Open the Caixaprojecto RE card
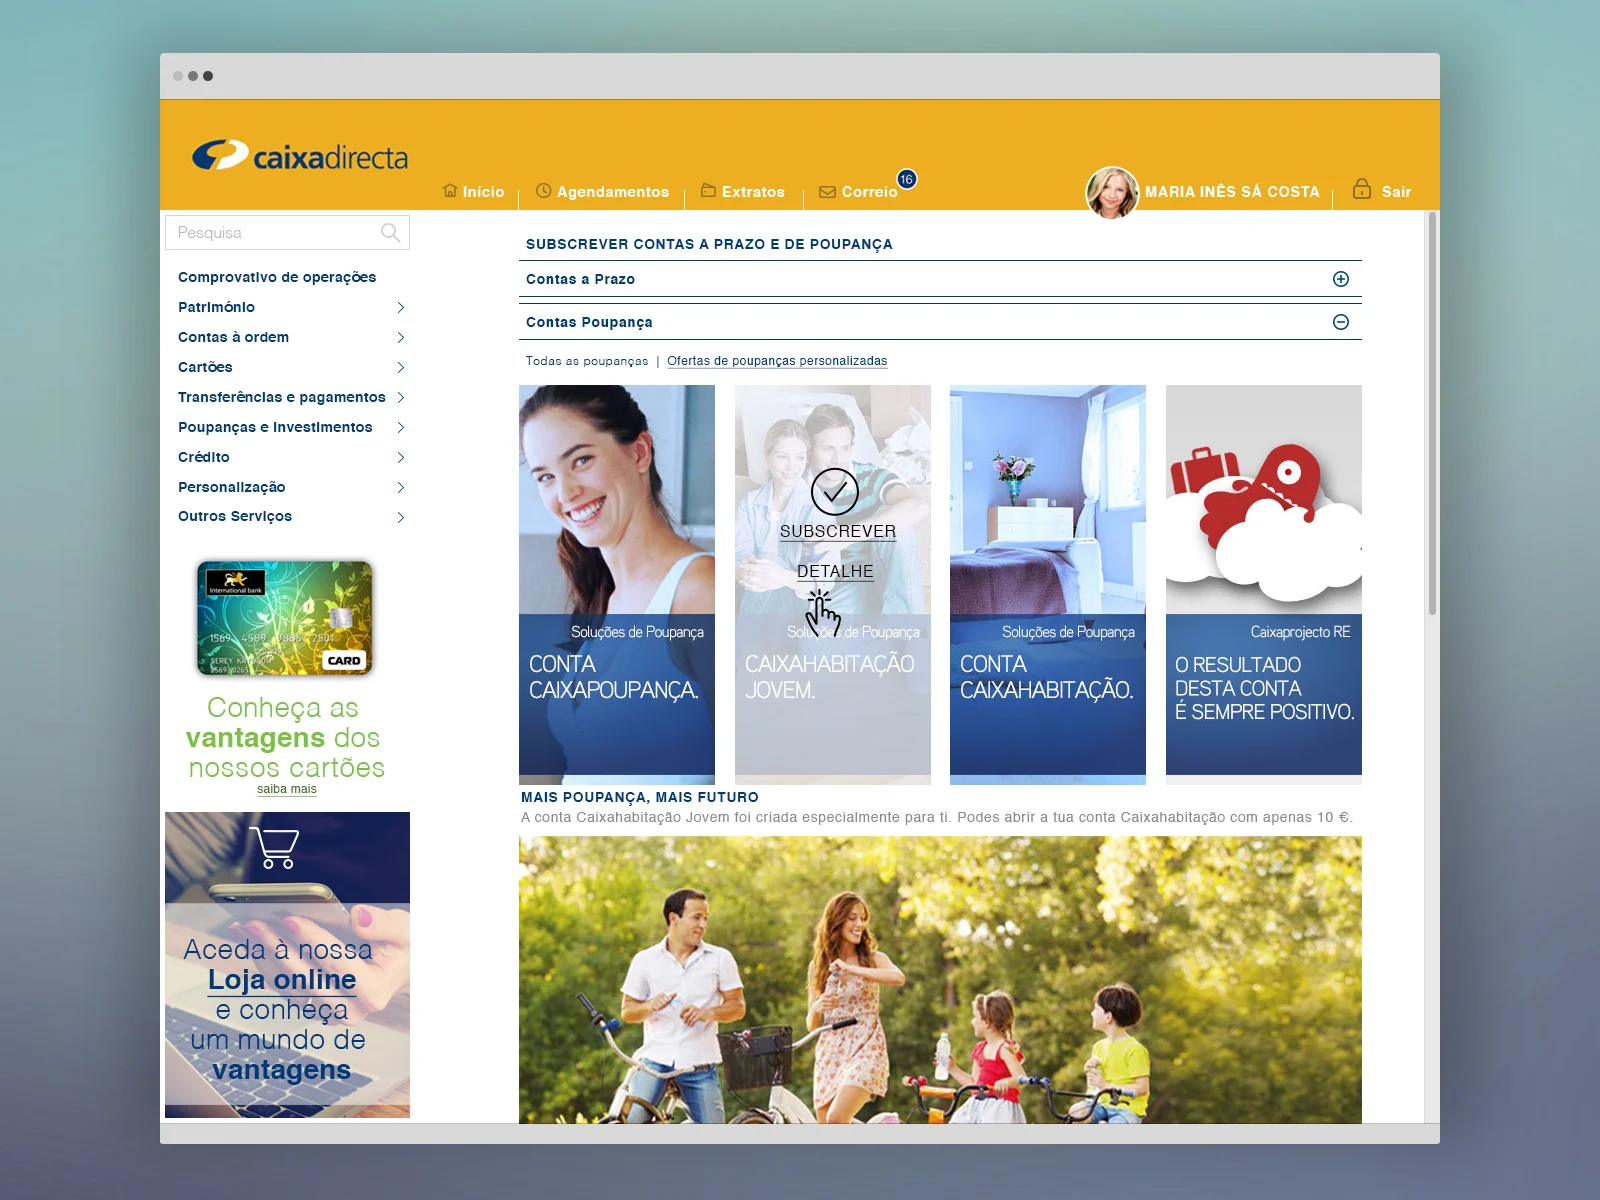 click(1264, 584)
